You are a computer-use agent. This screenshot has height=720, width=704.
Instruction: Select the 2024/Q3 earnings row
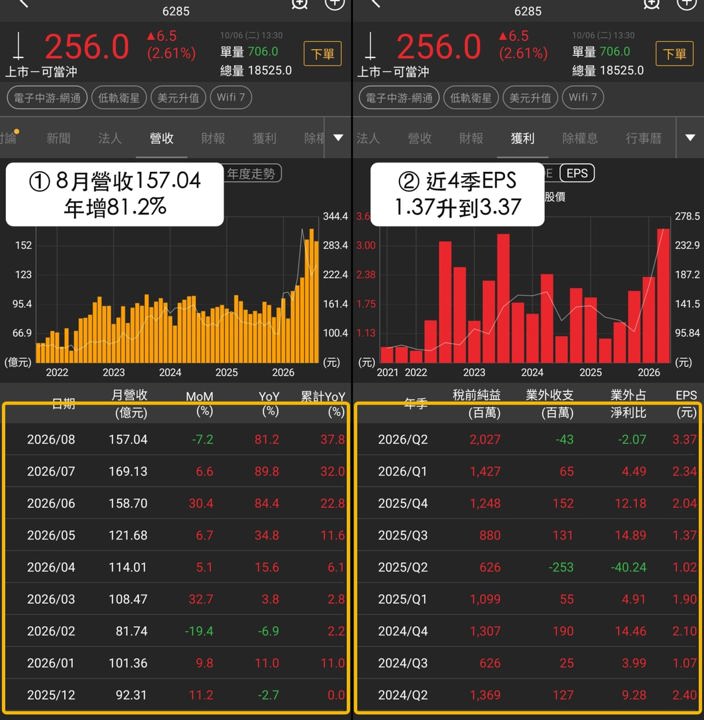528,663
